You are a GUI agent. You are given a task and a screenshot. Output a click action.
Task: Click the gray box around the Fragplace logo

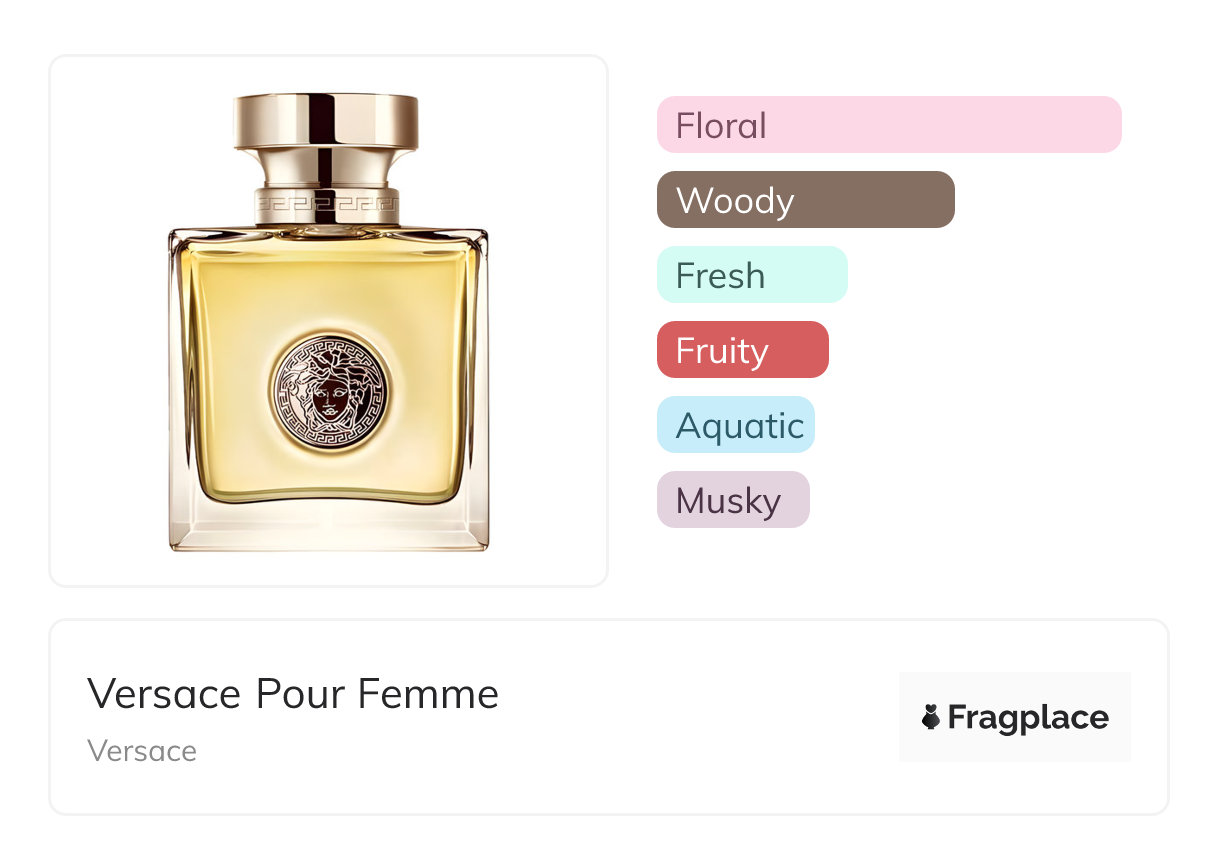click(x=1015, y=717)
